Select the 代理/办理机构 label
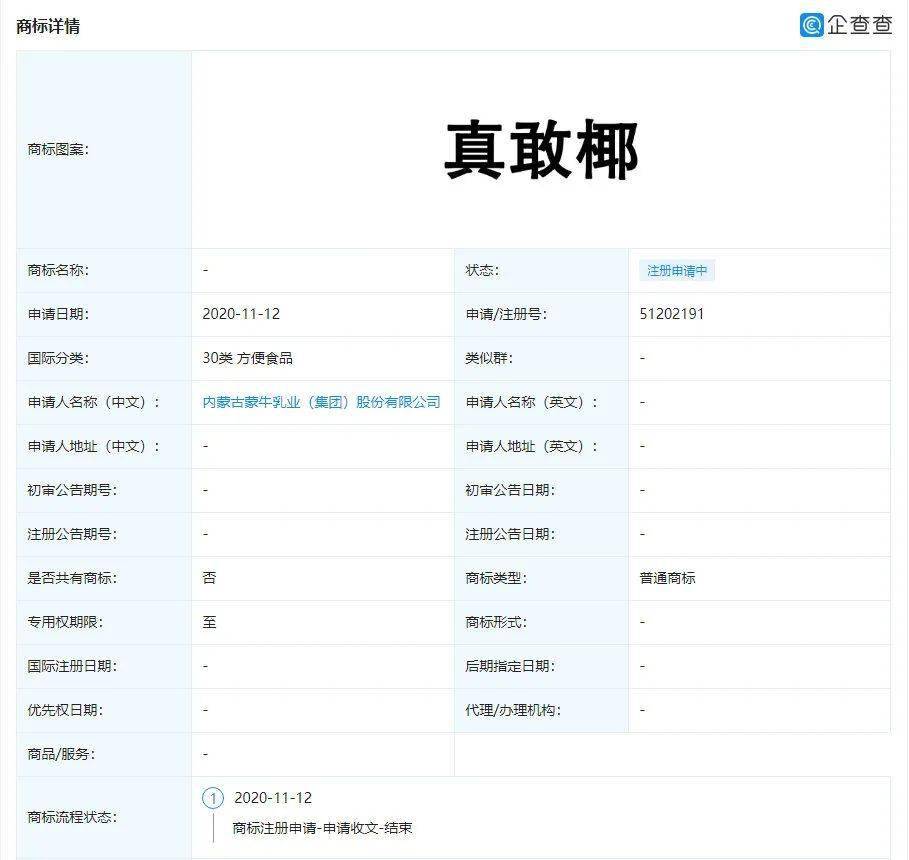This screenshot has width=909, height=860. (513, 710)
